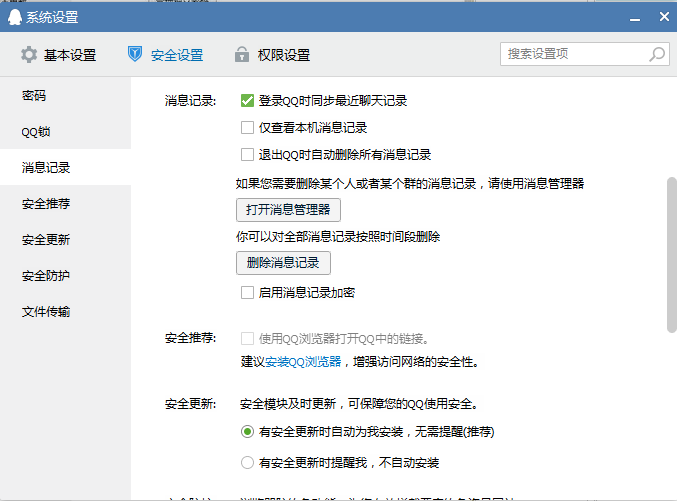This screenshot has width=677, height=501.
Task: Click the magnifier search icon
Action: click(657, 54)
